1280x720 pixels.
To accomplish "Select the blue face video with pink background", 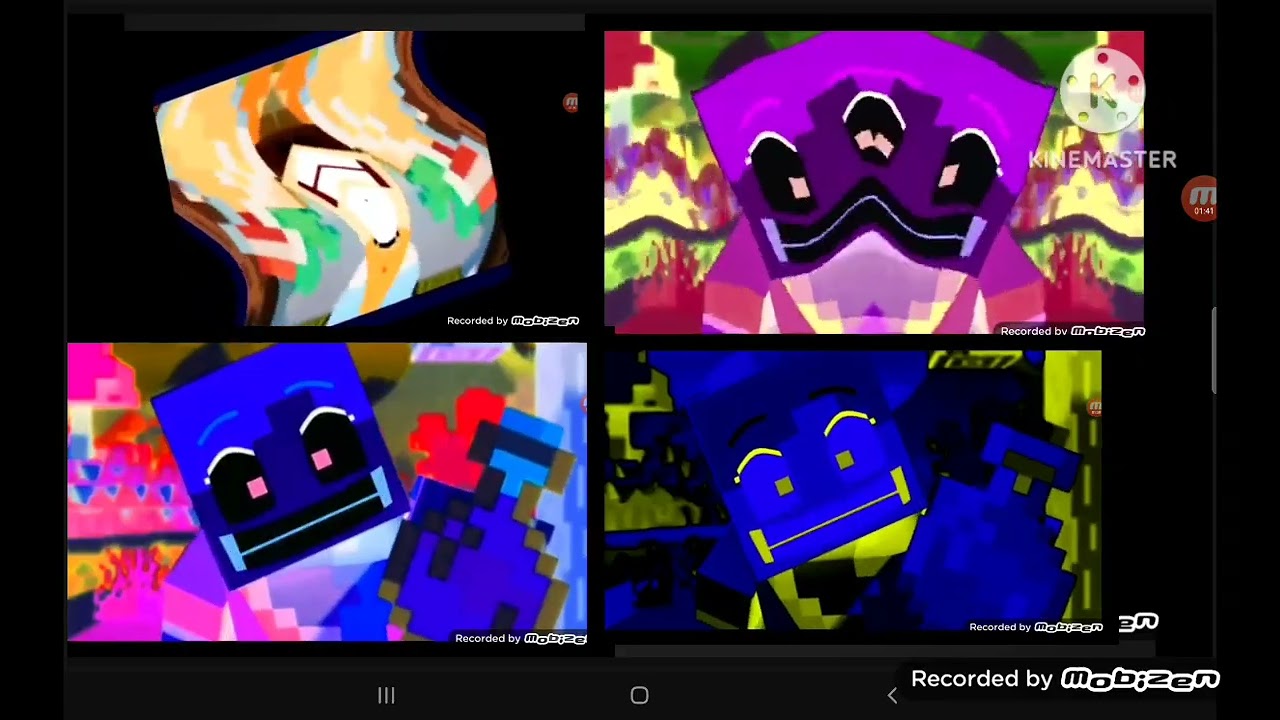I will (x=327, y=492).
